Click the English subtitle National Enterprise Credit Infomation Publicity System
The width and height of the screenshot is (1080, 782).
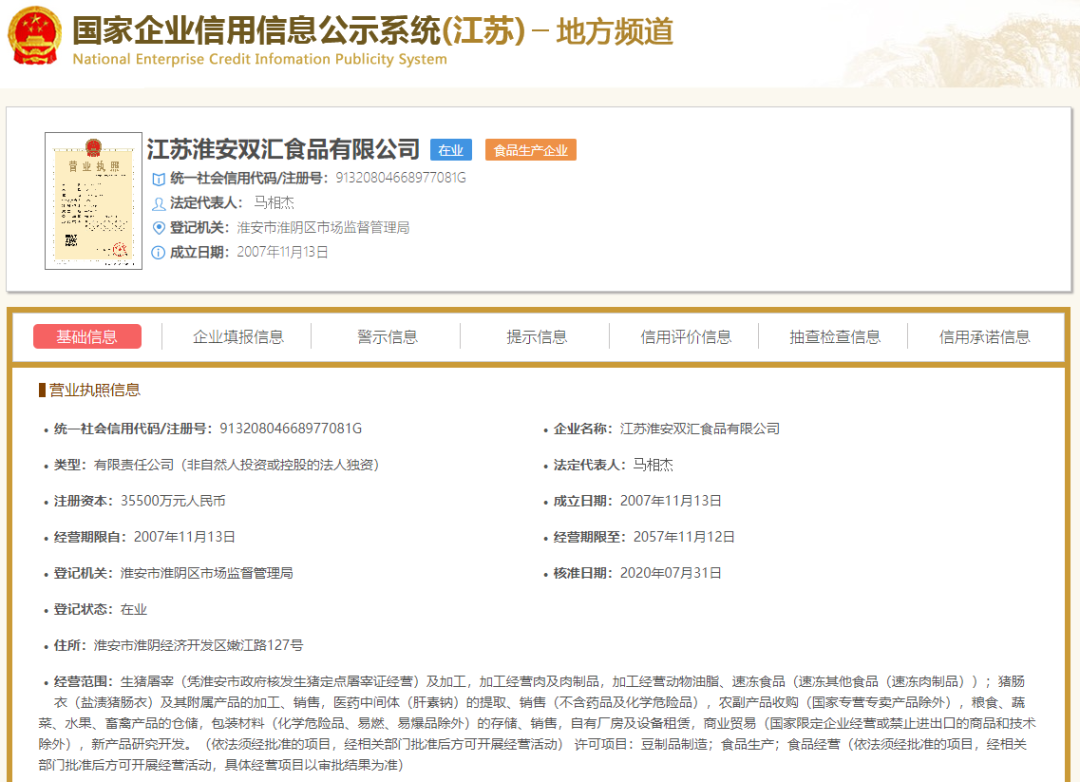click(x=260, y=59)
